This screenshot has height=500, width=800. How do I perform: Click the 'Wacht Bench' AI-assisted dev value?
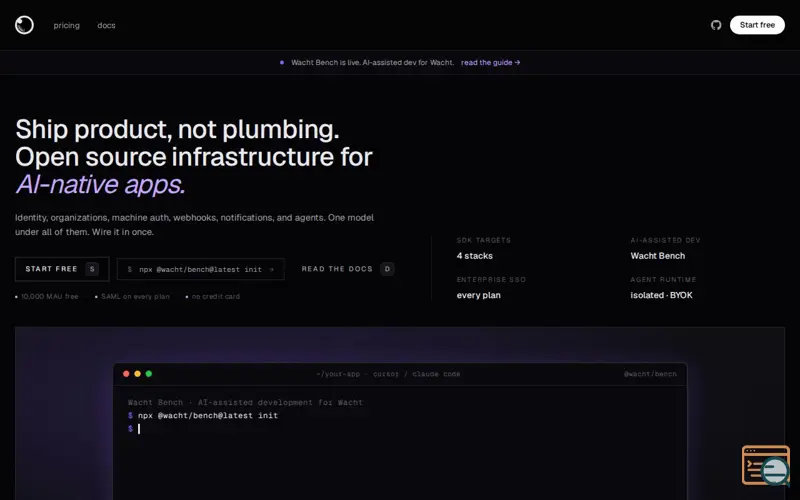pos(658,256)
